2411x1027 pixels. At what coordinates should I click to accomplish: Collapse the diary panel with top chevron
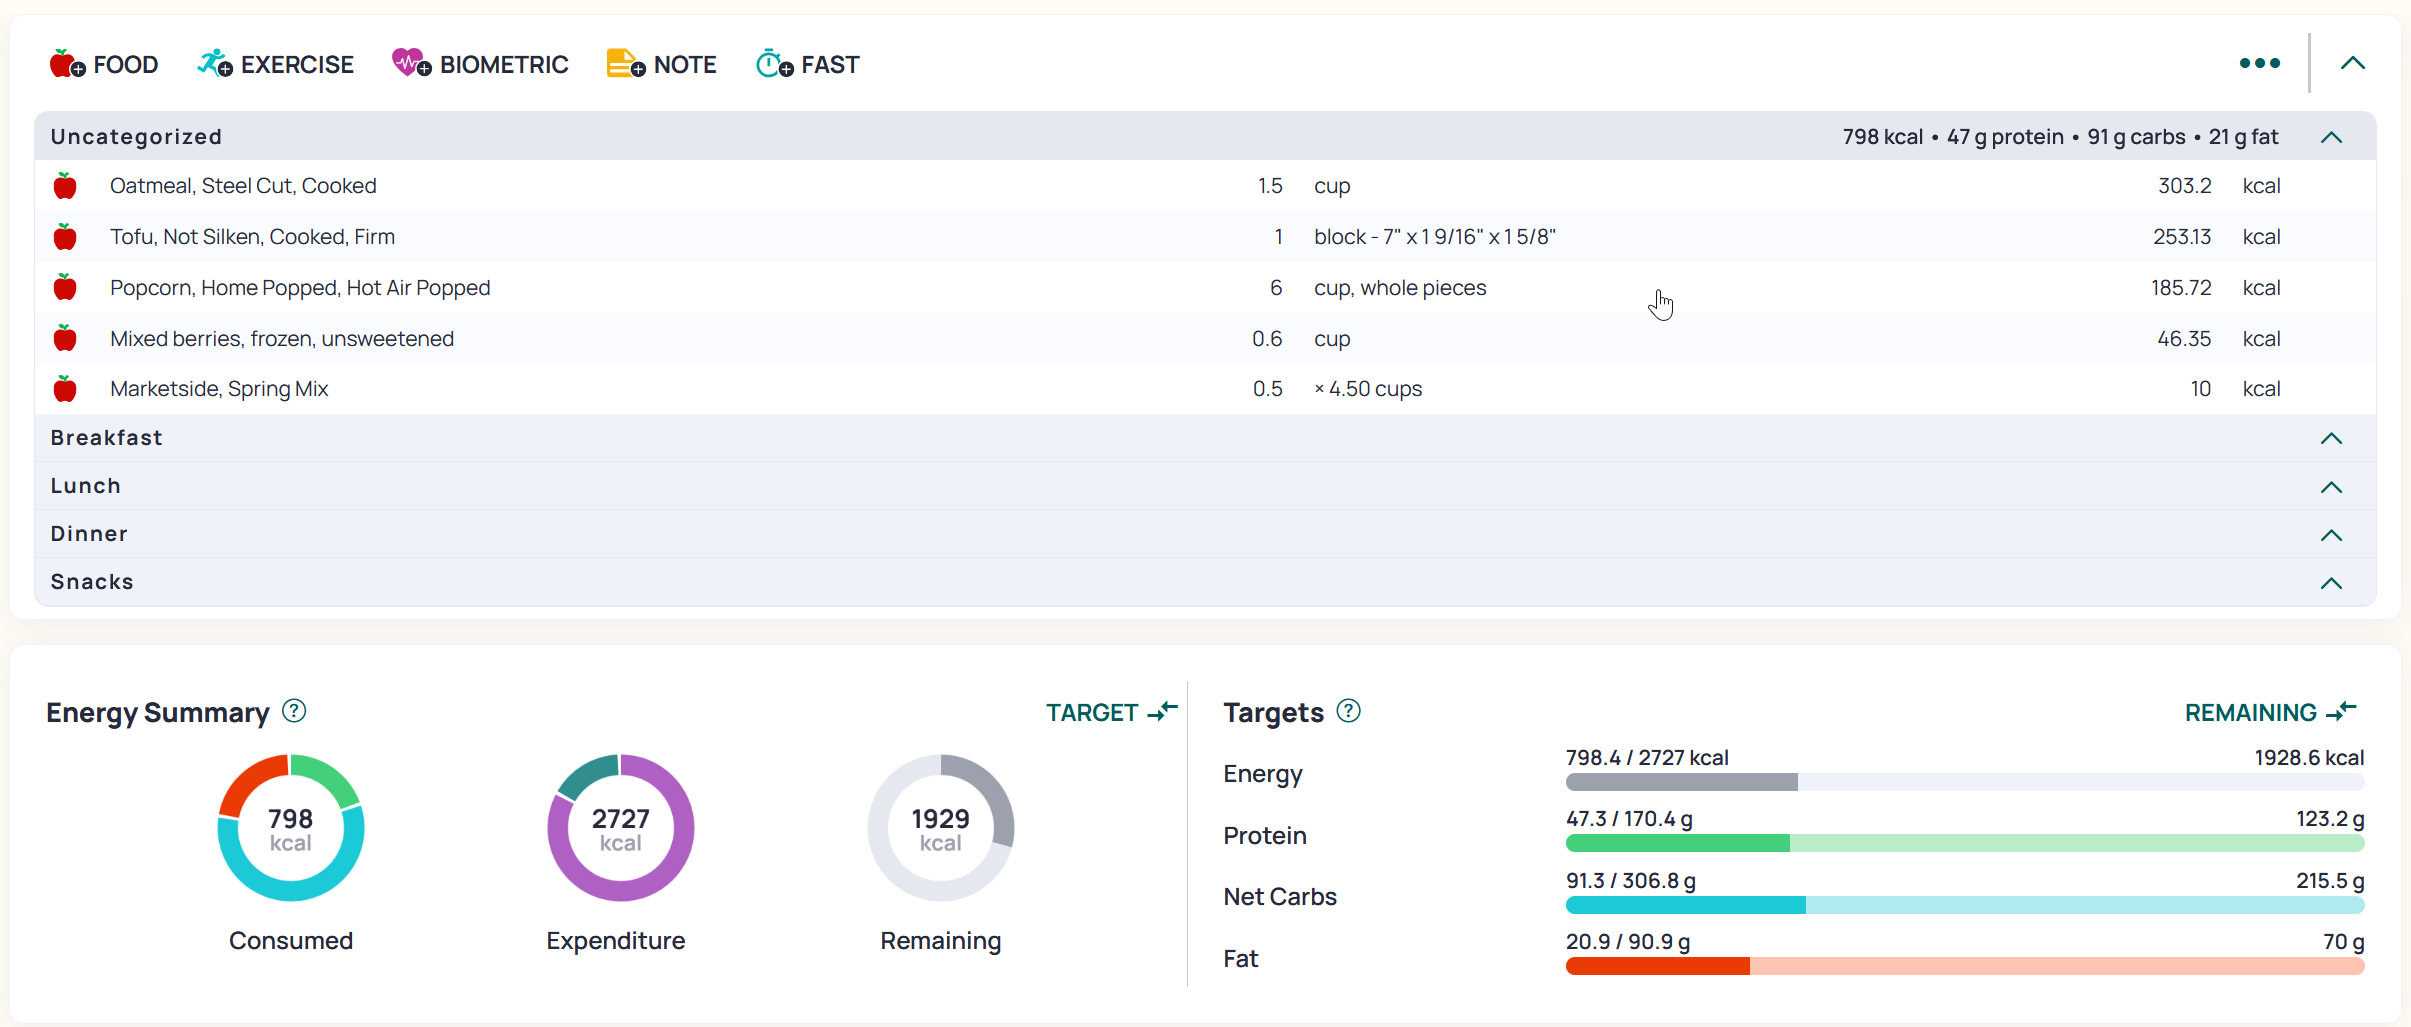click(2353, 63)
